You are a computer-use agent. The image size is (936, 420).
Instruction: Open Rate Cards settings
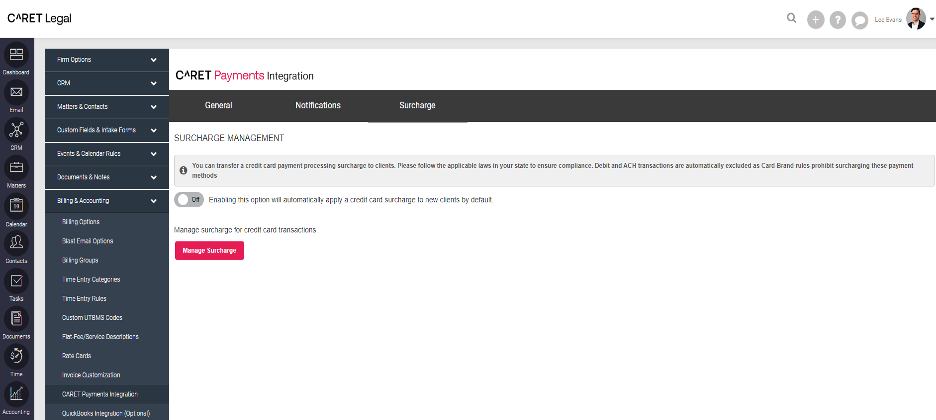click(76, 356)
